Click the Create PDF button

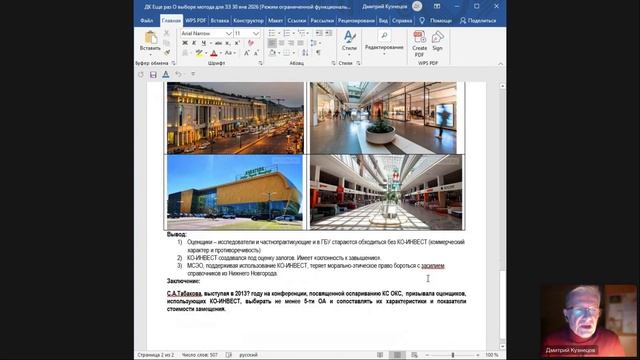click(x=419, y=43)
